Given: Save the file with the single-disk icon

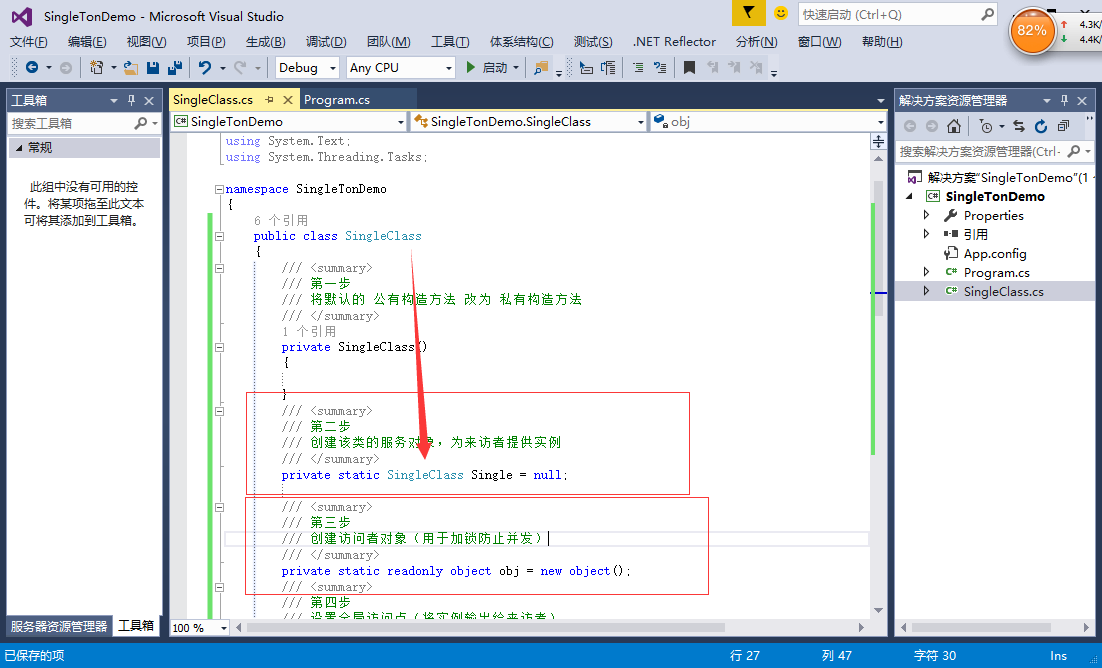Looking at the screenshot, I should (153, 68).
